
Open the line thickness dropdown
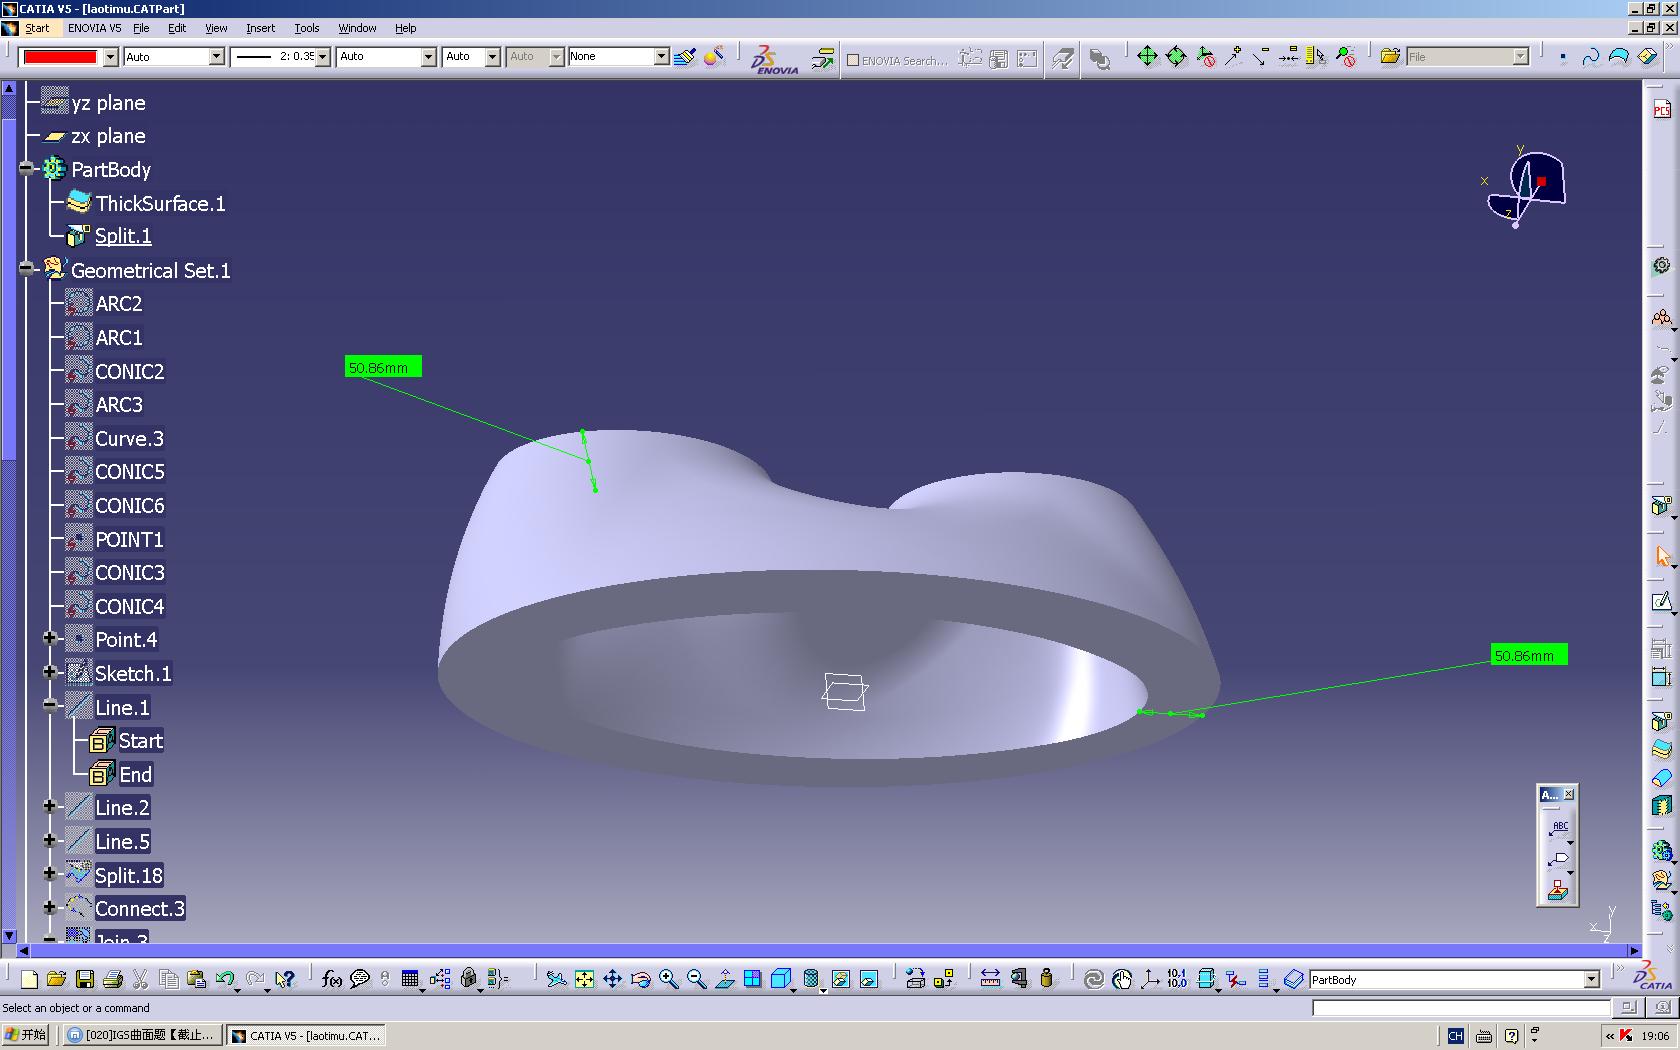click(322, 57)
